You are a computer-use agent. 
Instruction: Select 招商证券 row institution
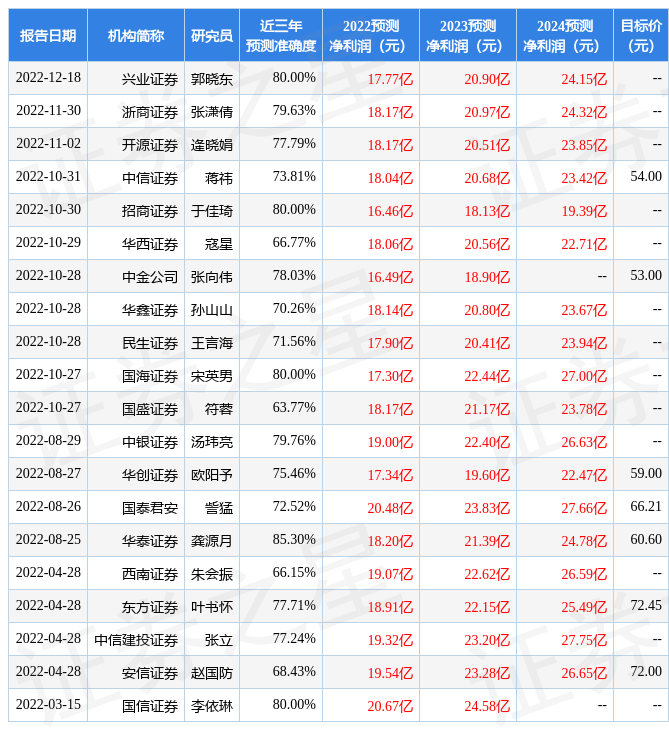click(150, 211)
